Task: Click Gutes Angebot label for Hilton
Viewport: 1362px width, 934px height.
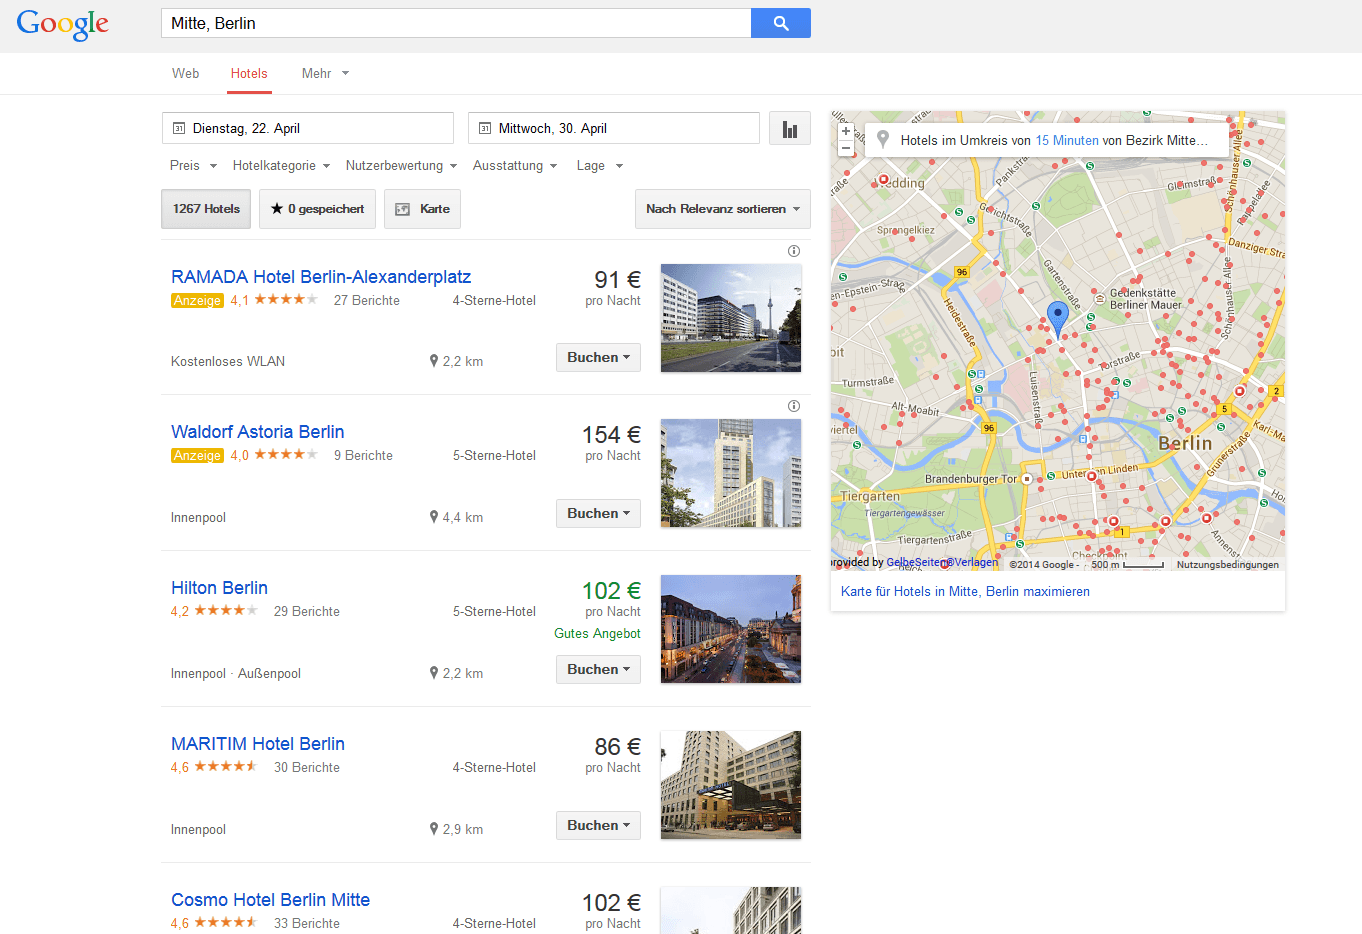Action: 597,633
